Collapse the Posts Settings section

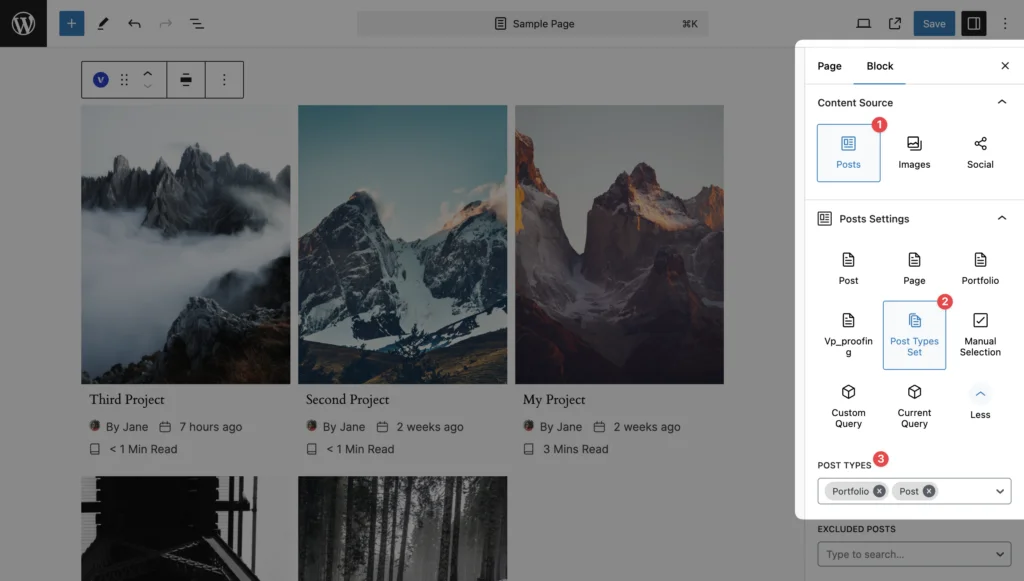(x=1002, y=218)
